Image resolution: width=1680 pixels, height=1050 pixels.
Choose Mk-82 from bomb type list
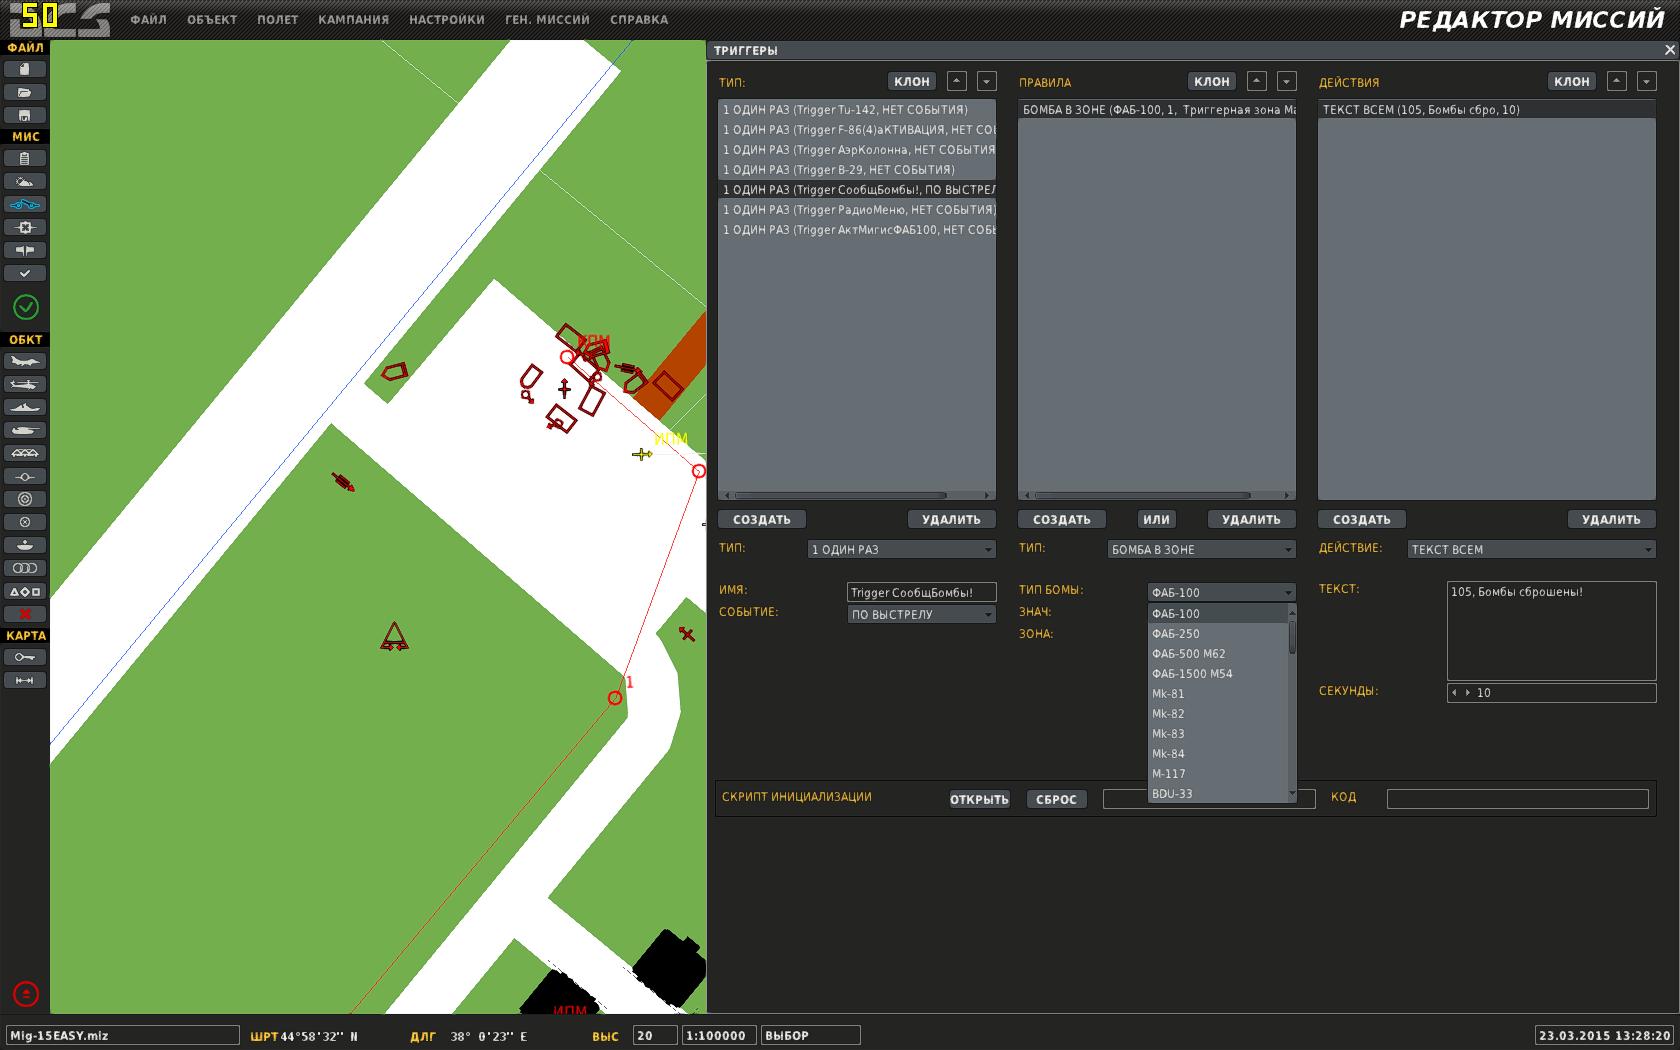point(1217,714)
